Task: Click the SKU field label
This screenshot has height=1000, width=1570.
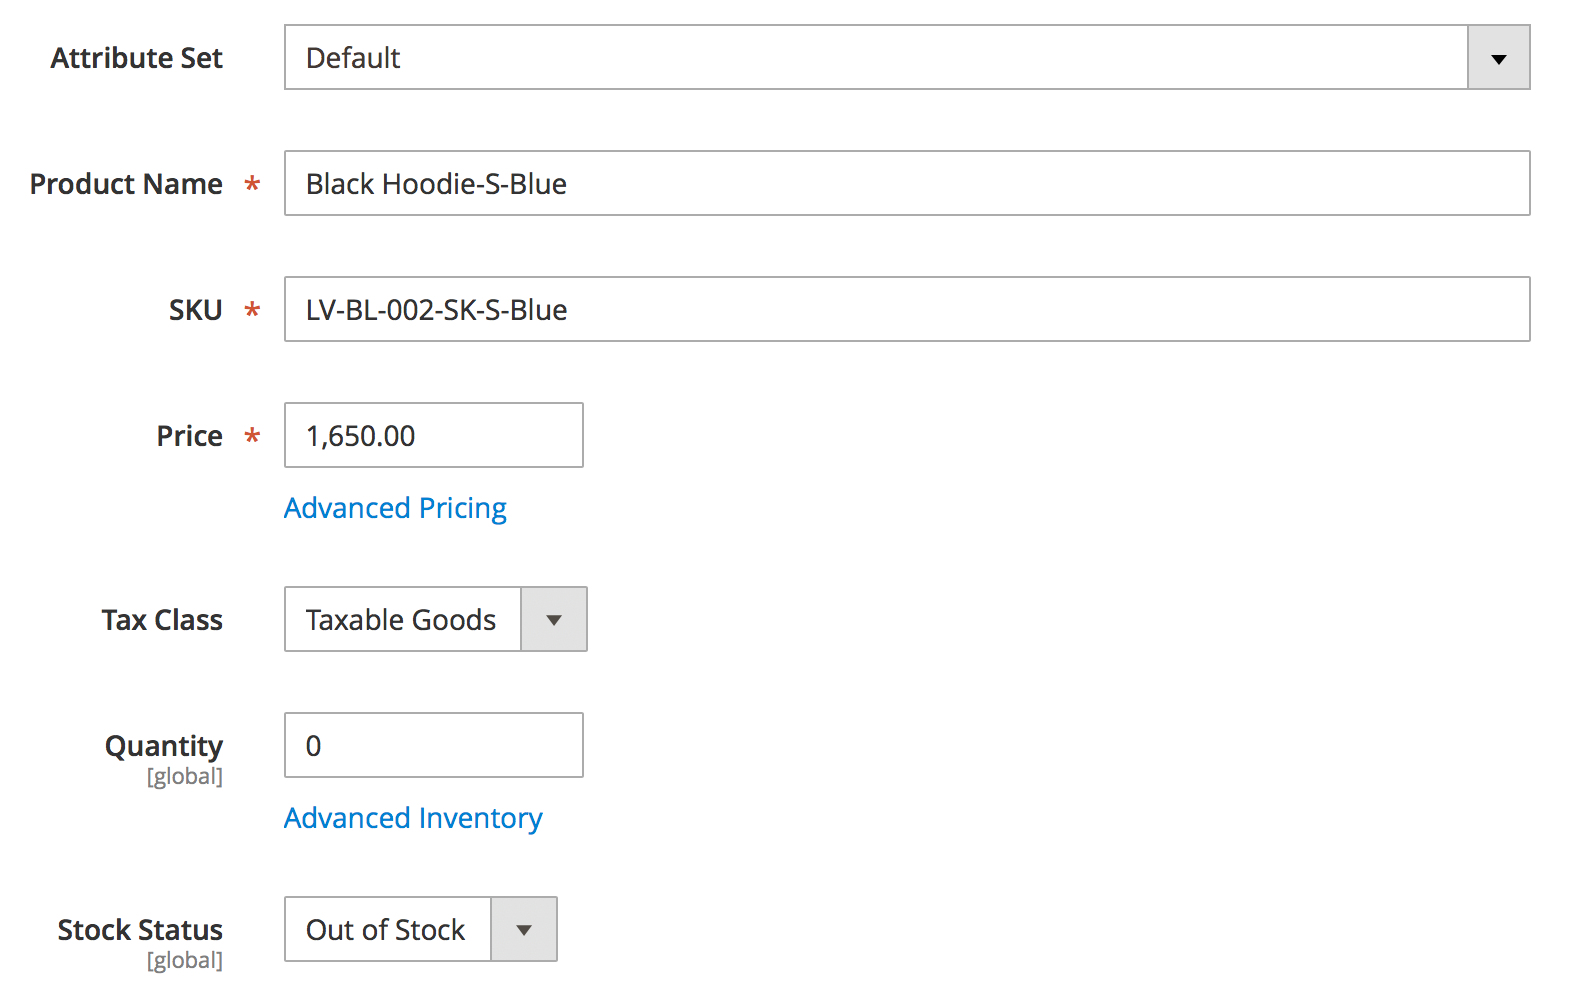Action: tap(195, 310)
